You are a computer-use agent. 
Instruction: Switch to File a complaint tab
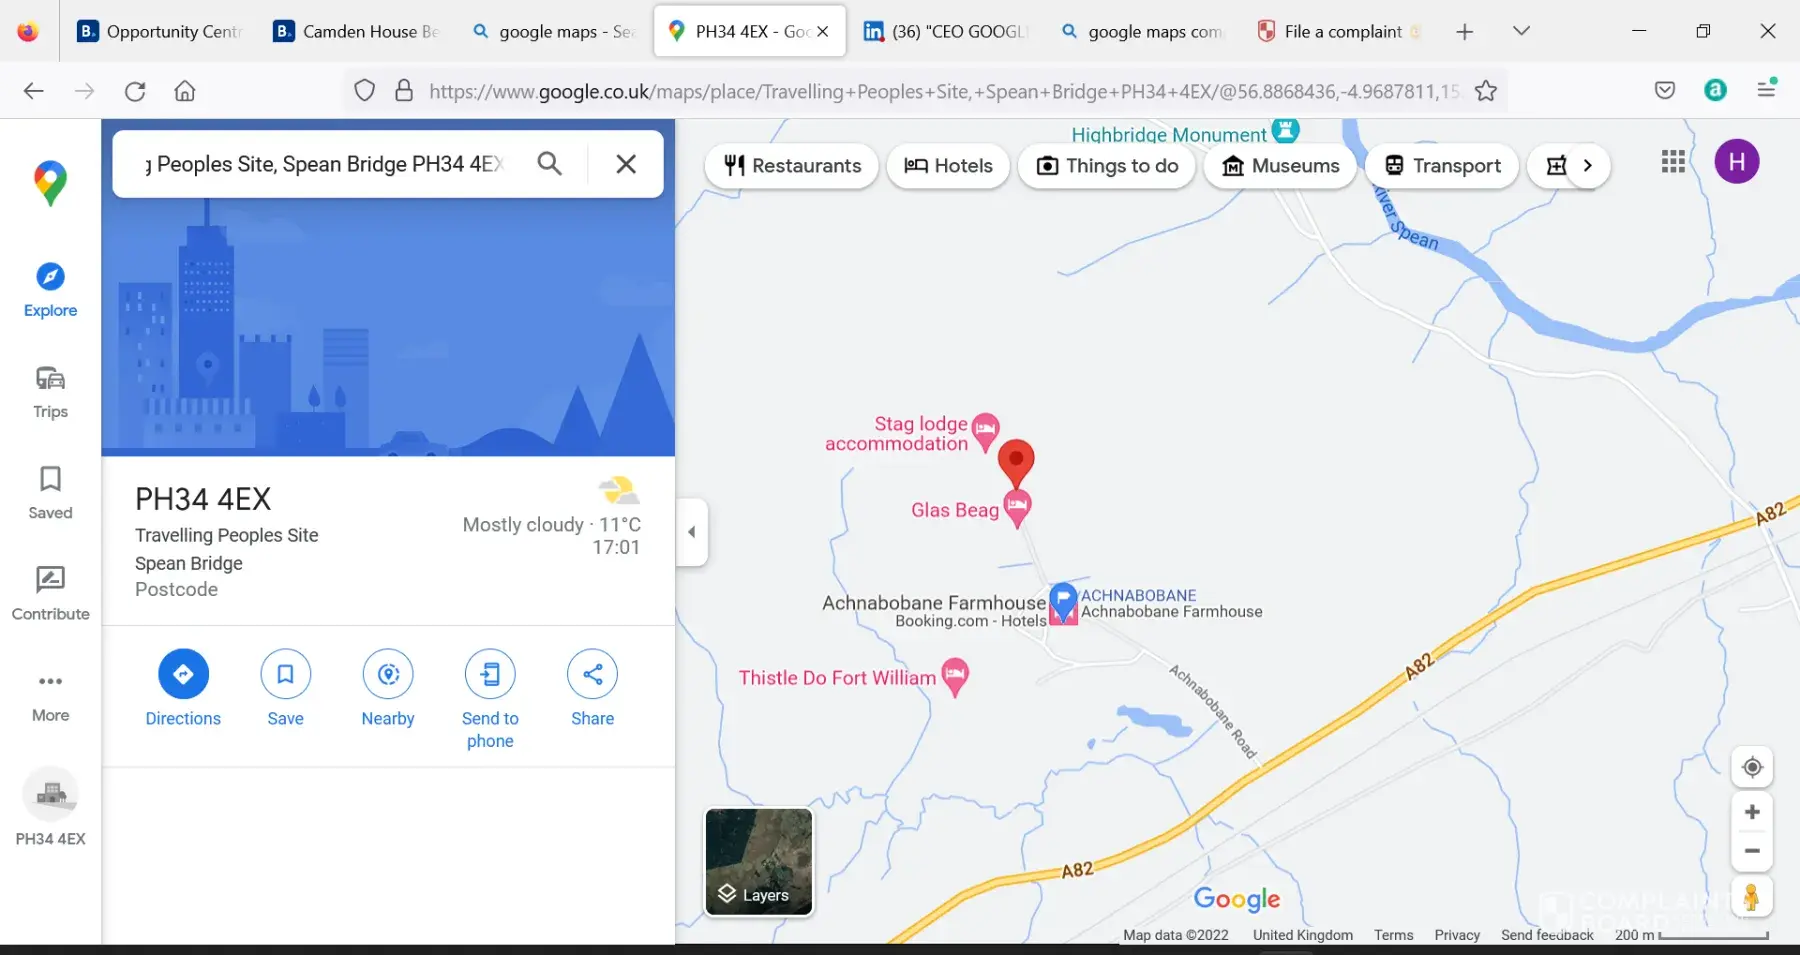pyautogui.click(x=1340, y=31)
